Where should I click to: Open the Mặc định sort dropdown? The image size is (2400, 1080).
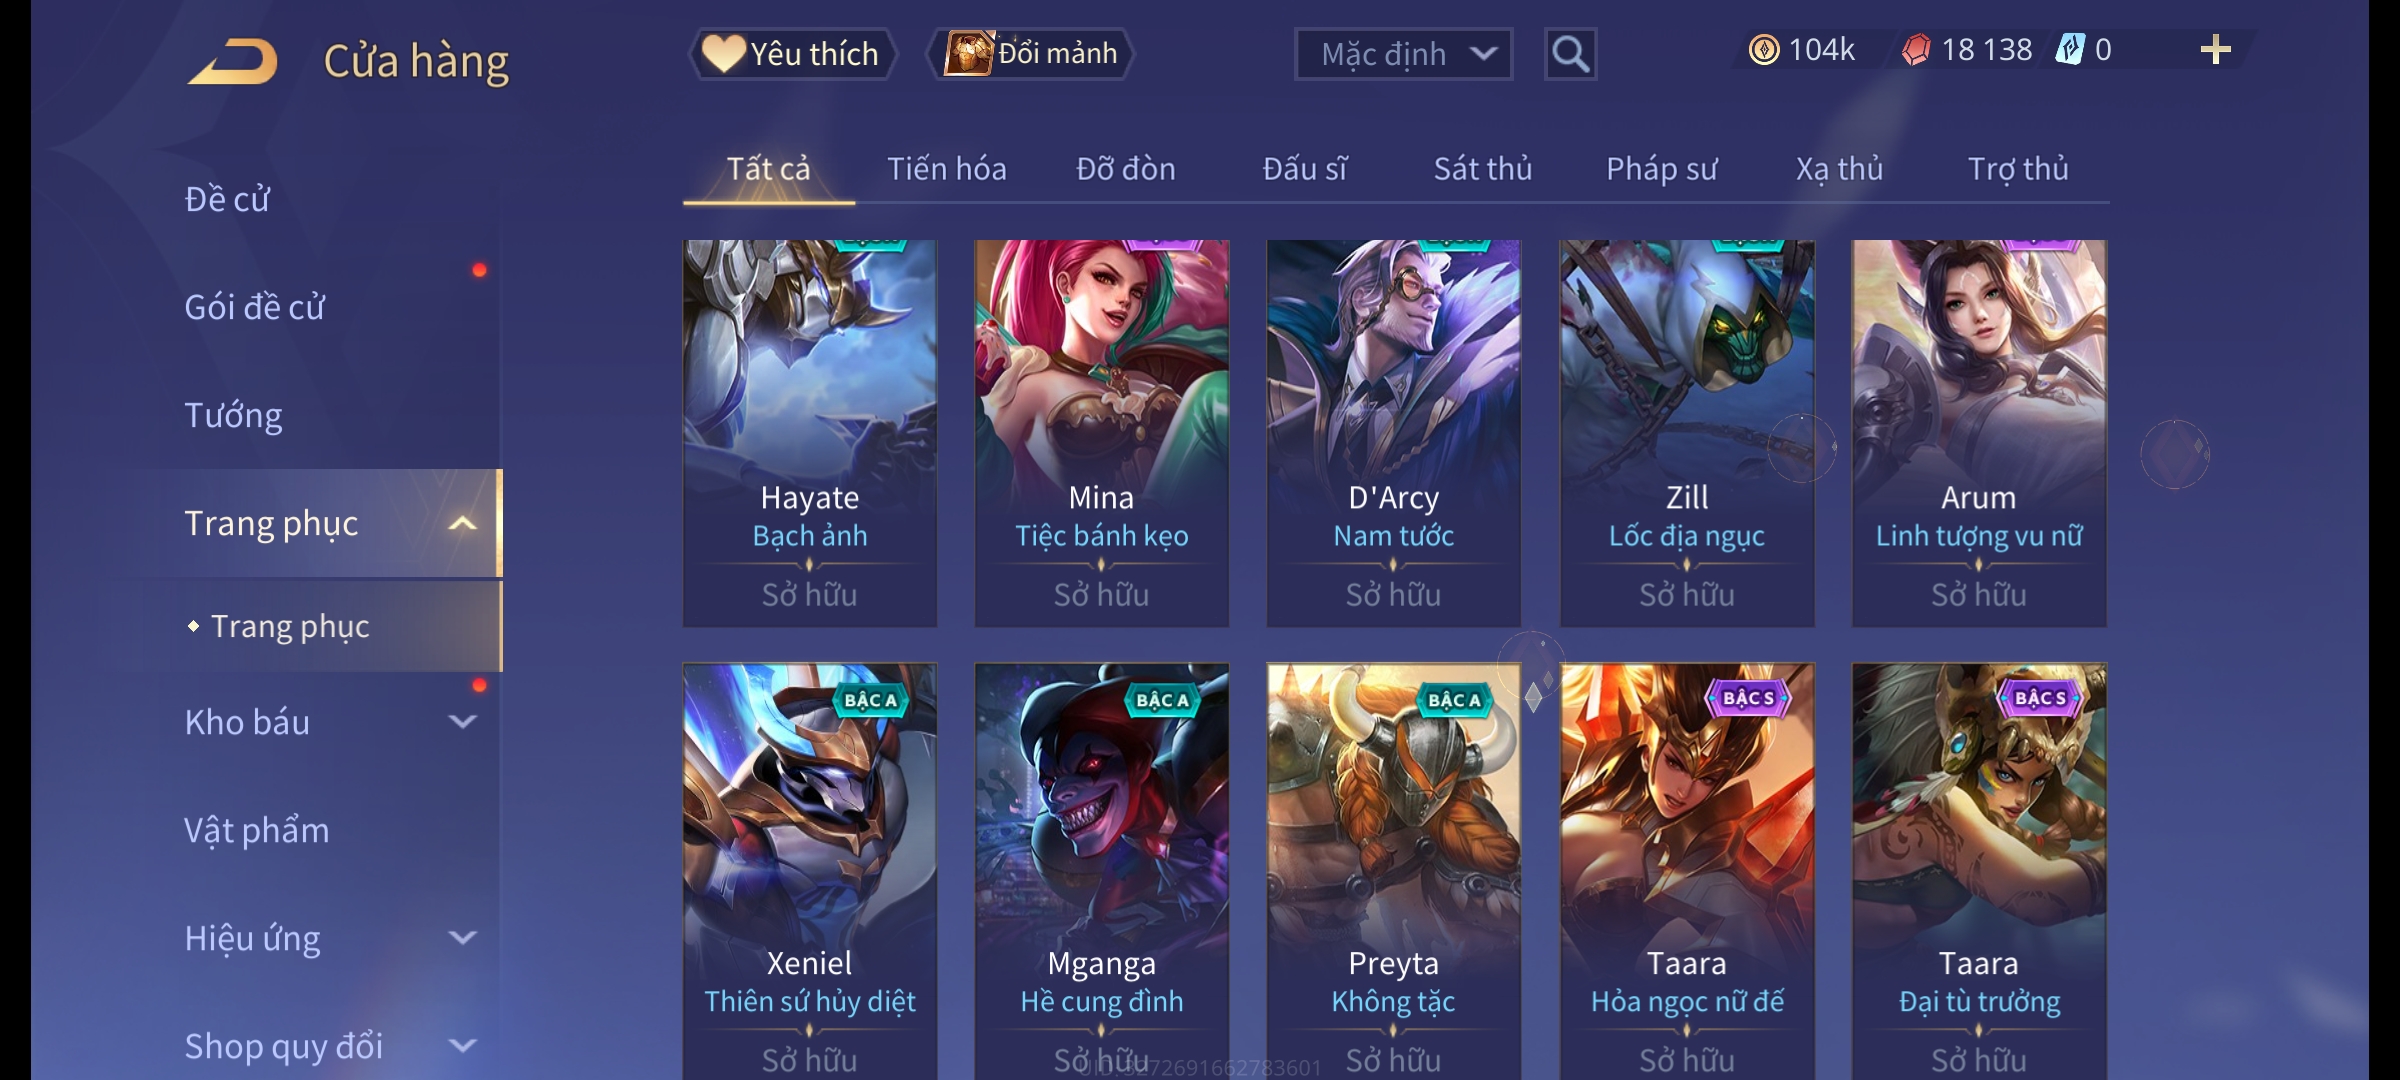[x=1403, y=54]
